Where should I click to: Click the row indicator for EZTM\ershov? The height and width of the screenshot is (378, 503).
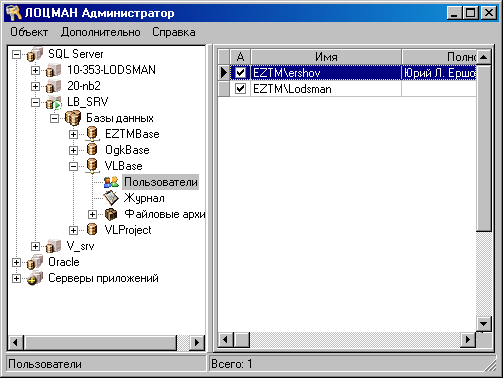pos(224,73)
